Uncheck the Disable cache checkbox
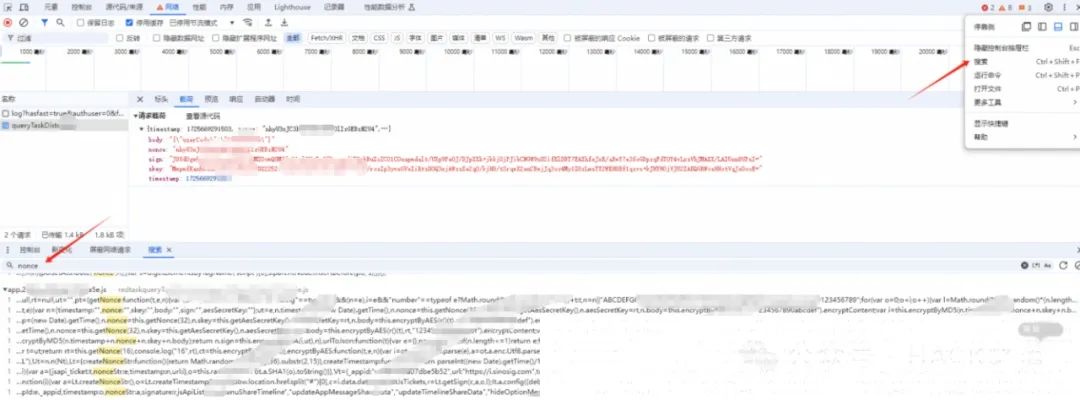Screen dimensions: 1080x400 (x=129, y=23)
